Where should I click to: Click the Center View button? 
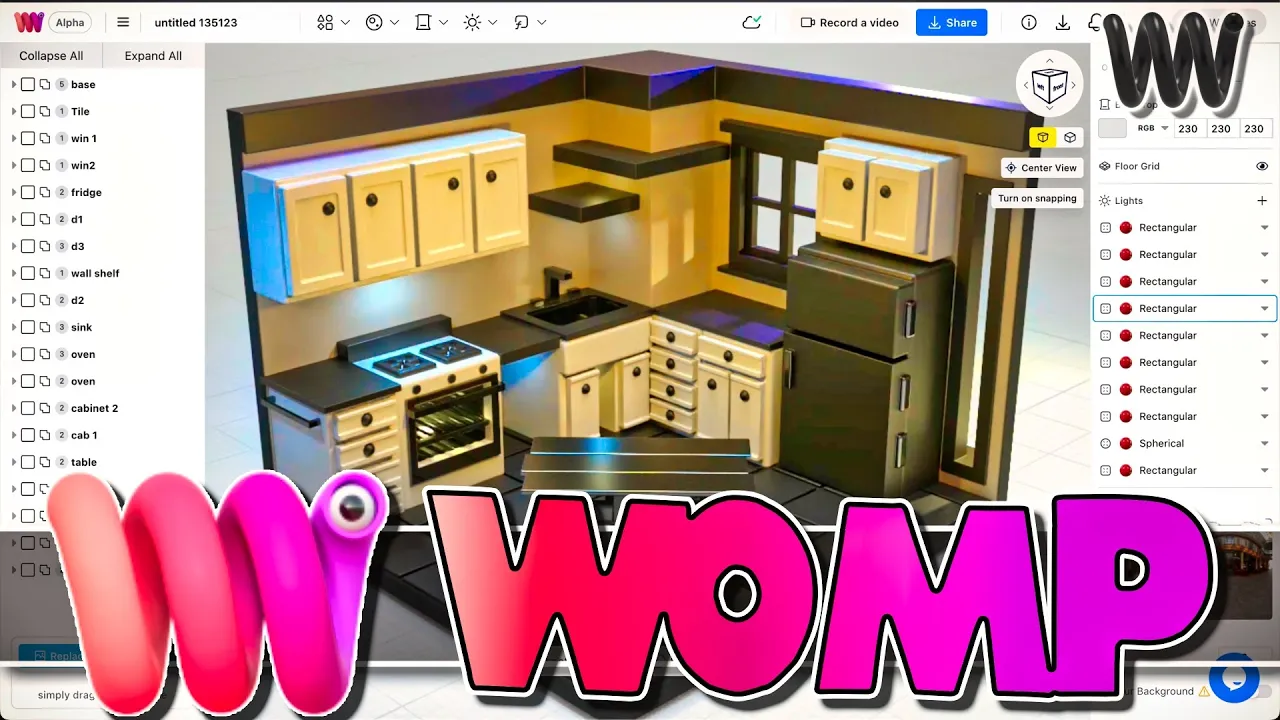point(1041,168)
